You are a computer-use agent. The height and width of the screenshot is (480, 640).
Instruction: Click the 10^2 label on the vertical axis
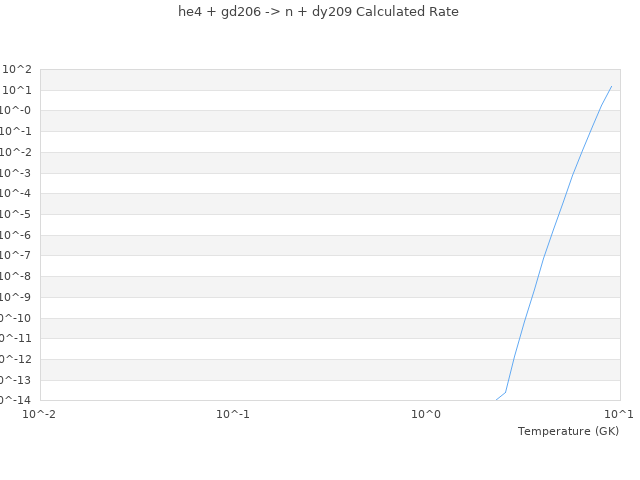pos(18,69)
